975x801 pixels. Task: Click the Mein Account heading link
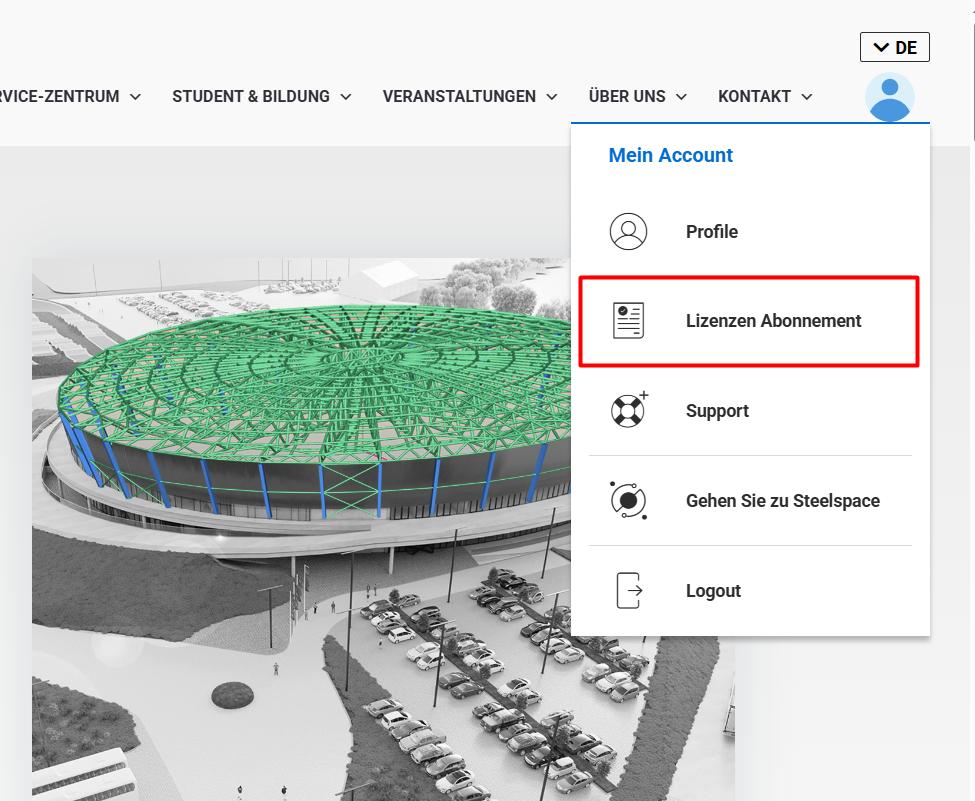(670, 155)
